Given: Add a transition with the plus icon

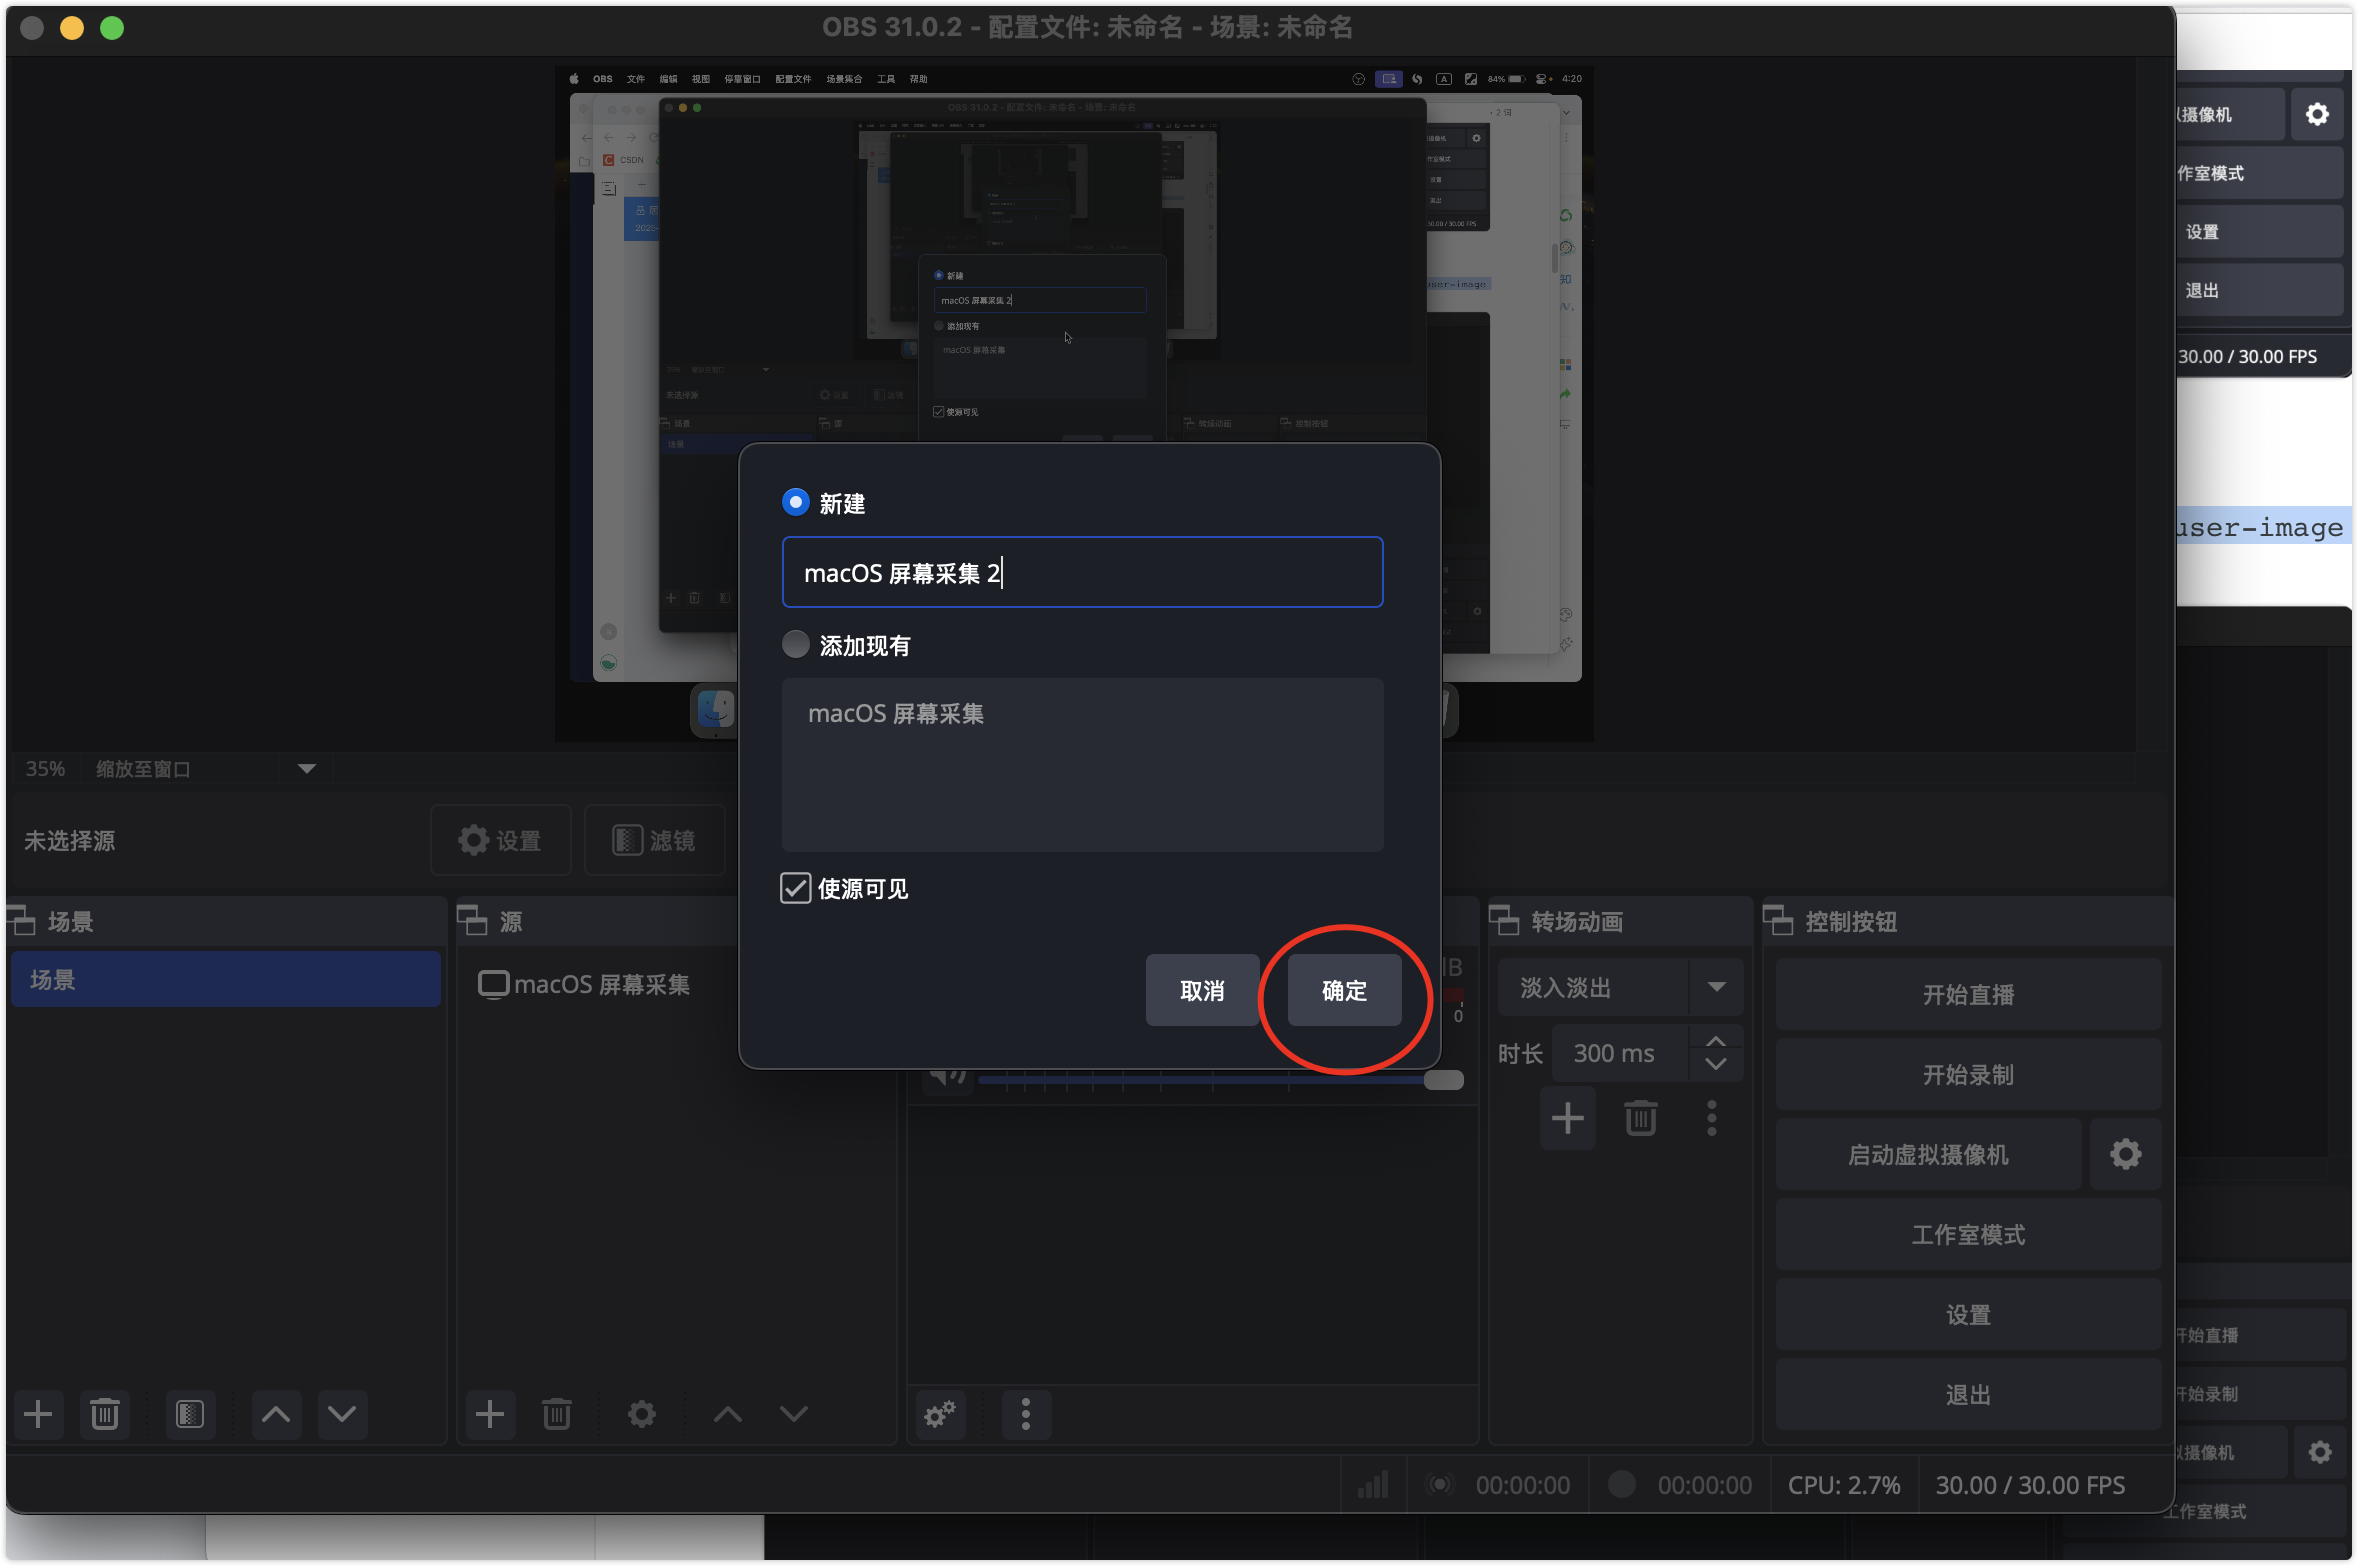Looking at the screenshot, I should tap(1568, 1118).
